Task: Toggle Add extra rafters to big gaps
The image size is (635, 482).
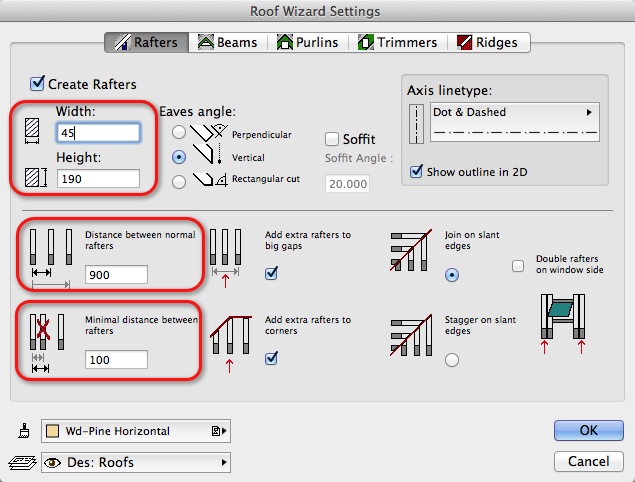Action: pyautogui.click(x=271, y=273)
